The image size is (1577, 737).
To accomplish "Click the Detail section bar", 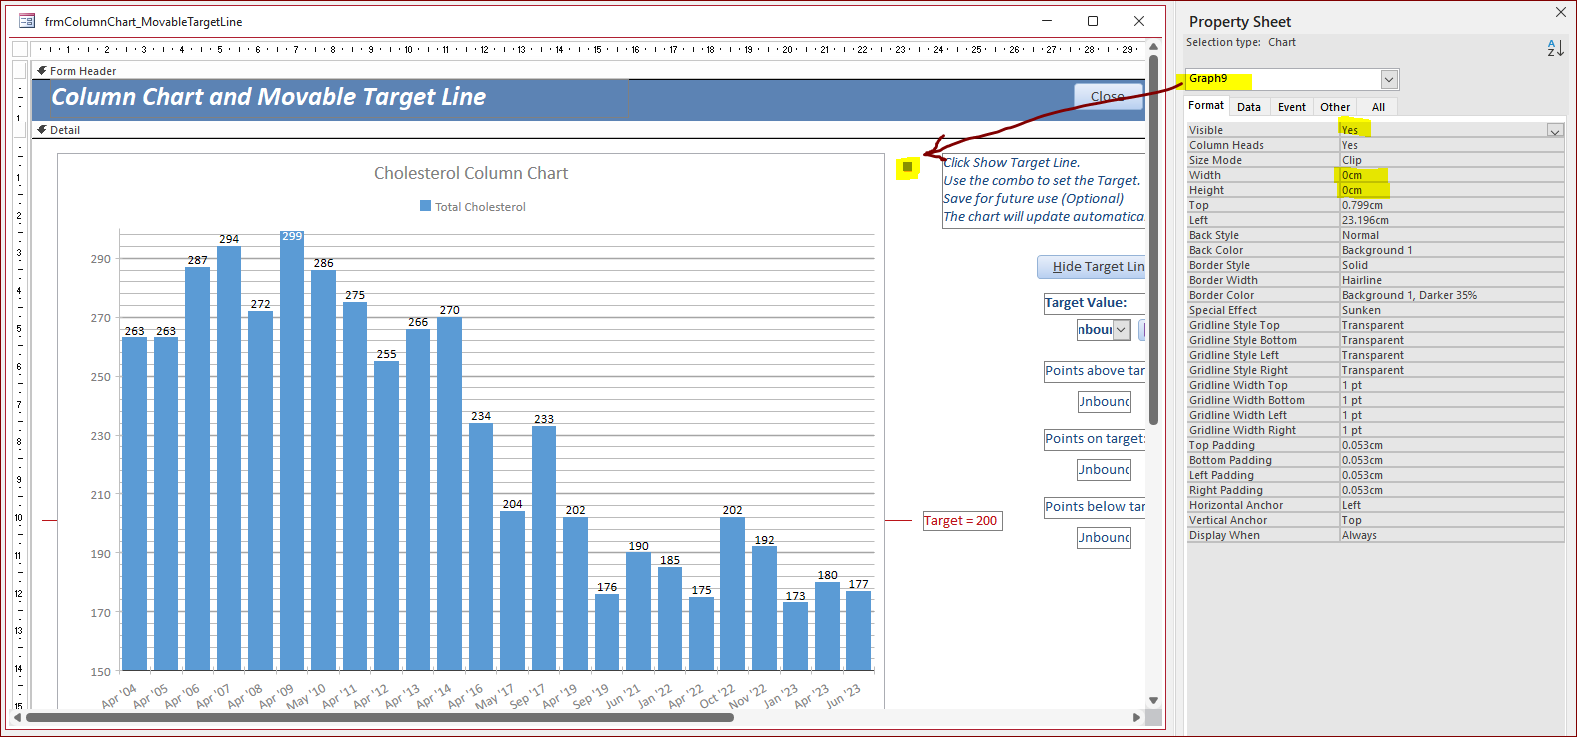I will pyautogui.click(x=590, y=130).
